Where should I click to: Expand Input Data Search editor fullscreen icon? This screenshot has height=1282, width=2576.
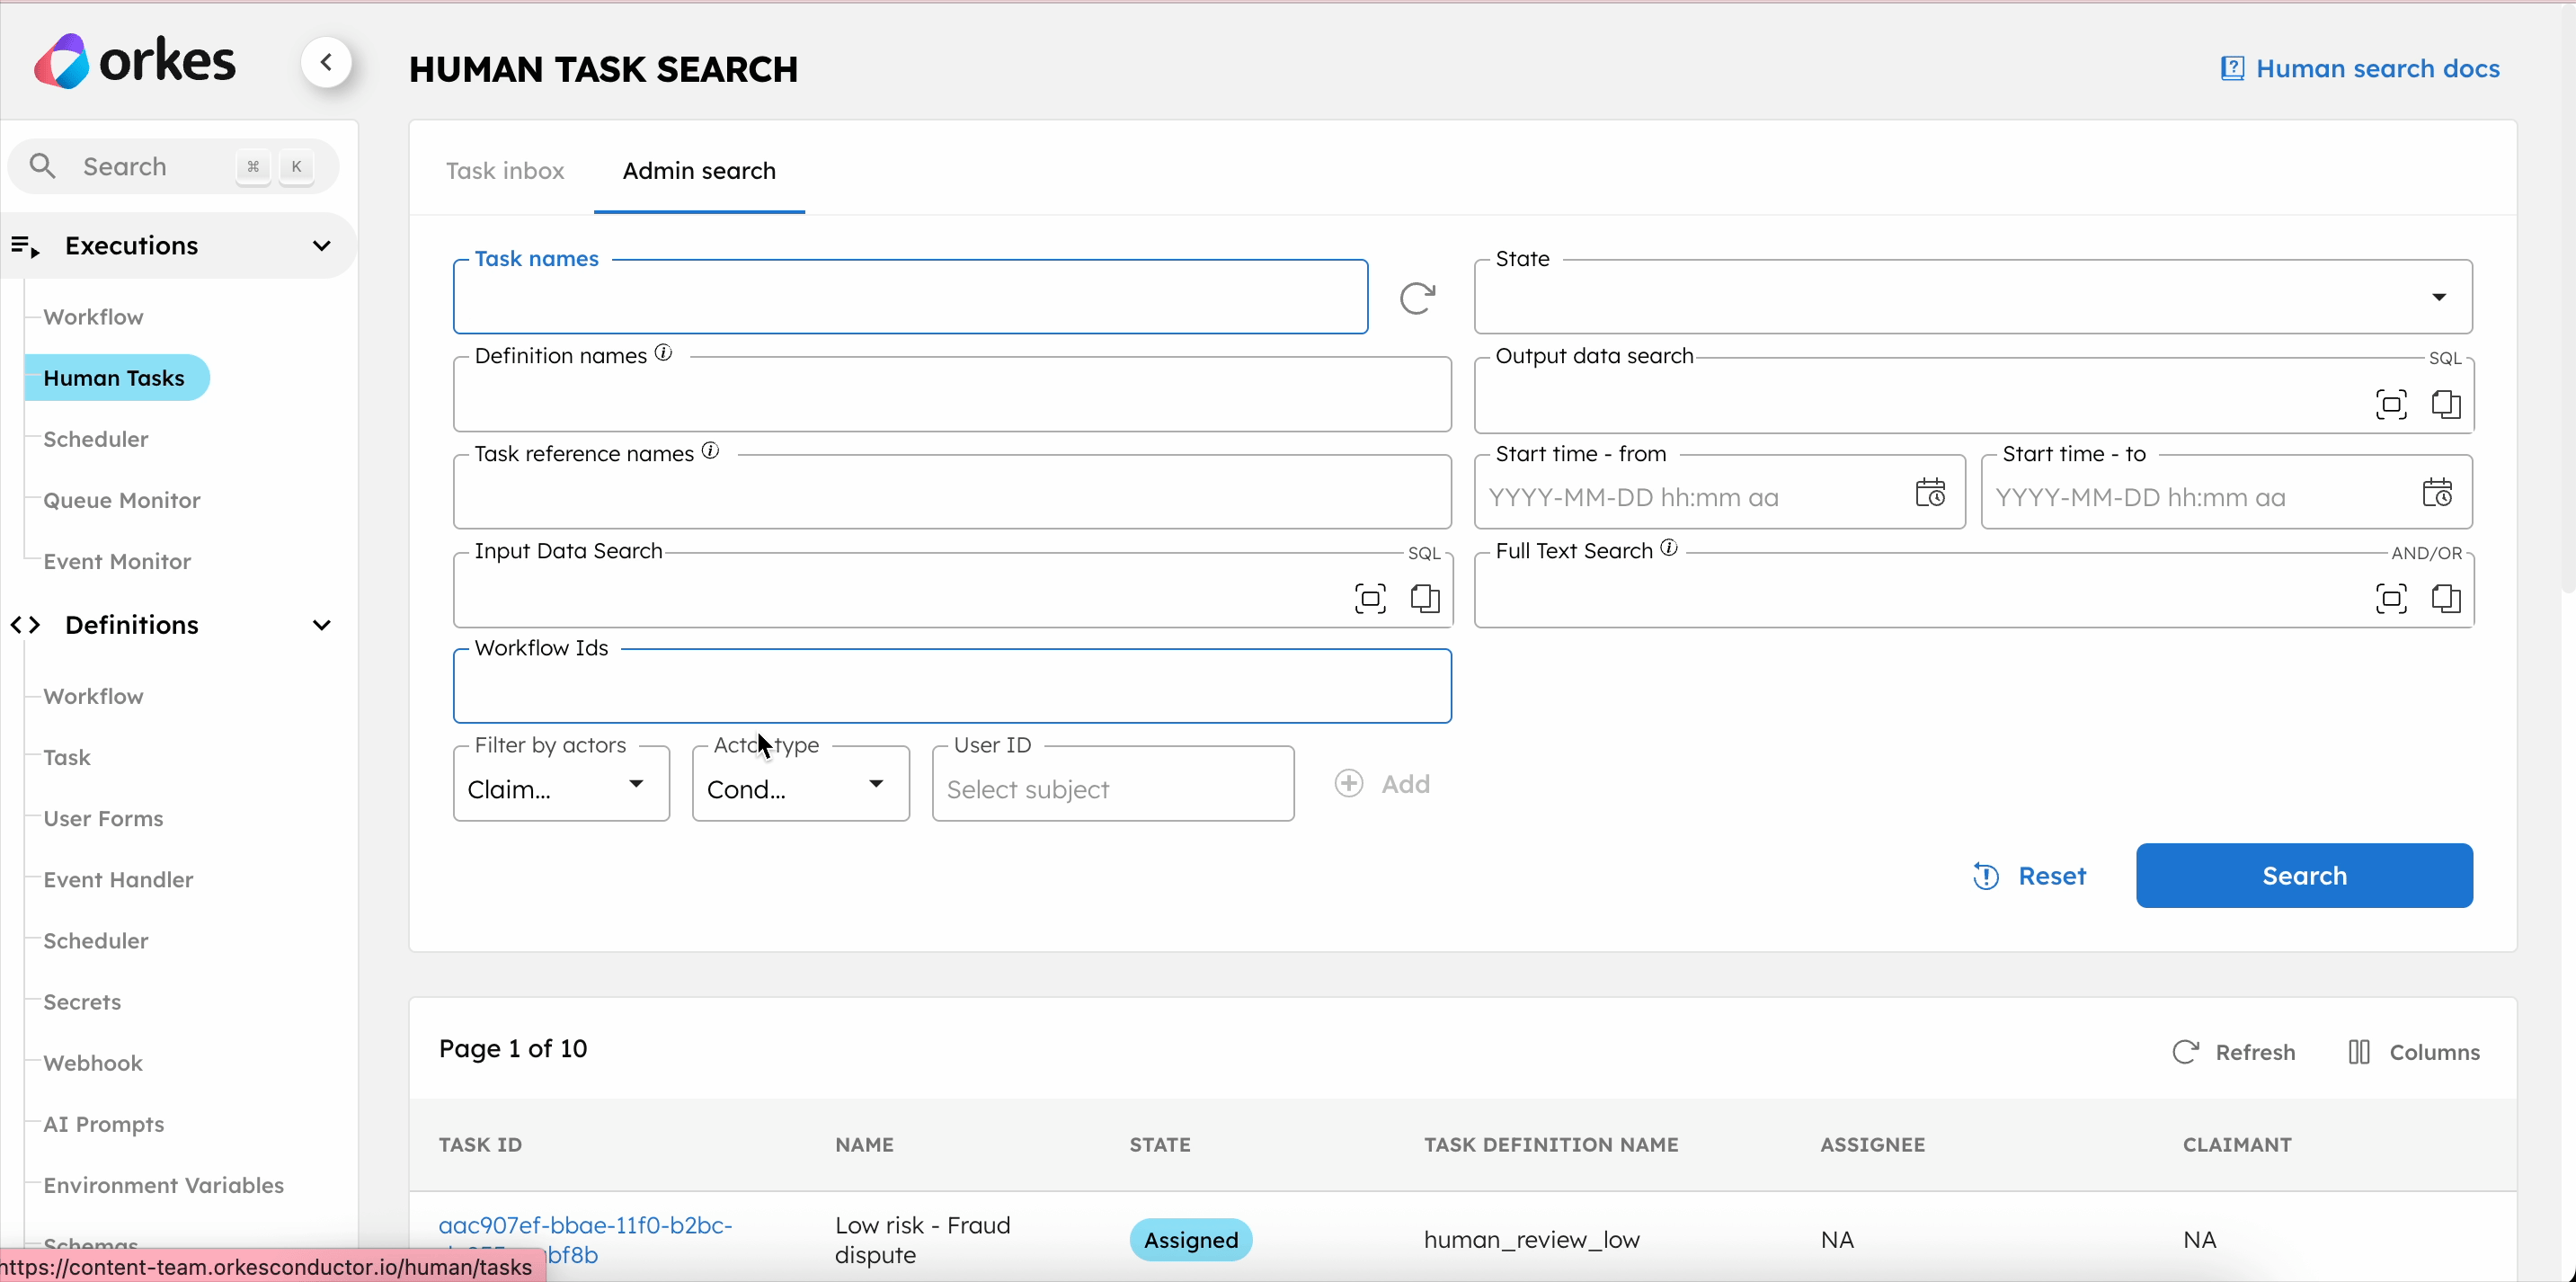pos(1370,599)
